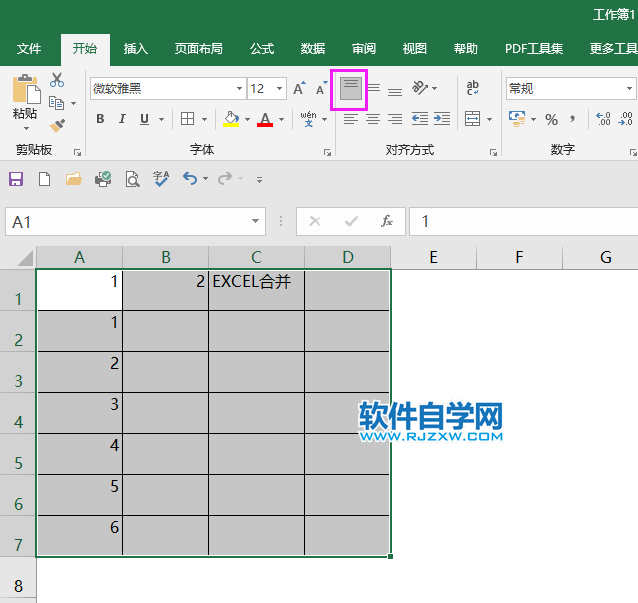This screenshot has width=638, height=603.
Task: Click the quick print icon
Action: pos(103,179)
